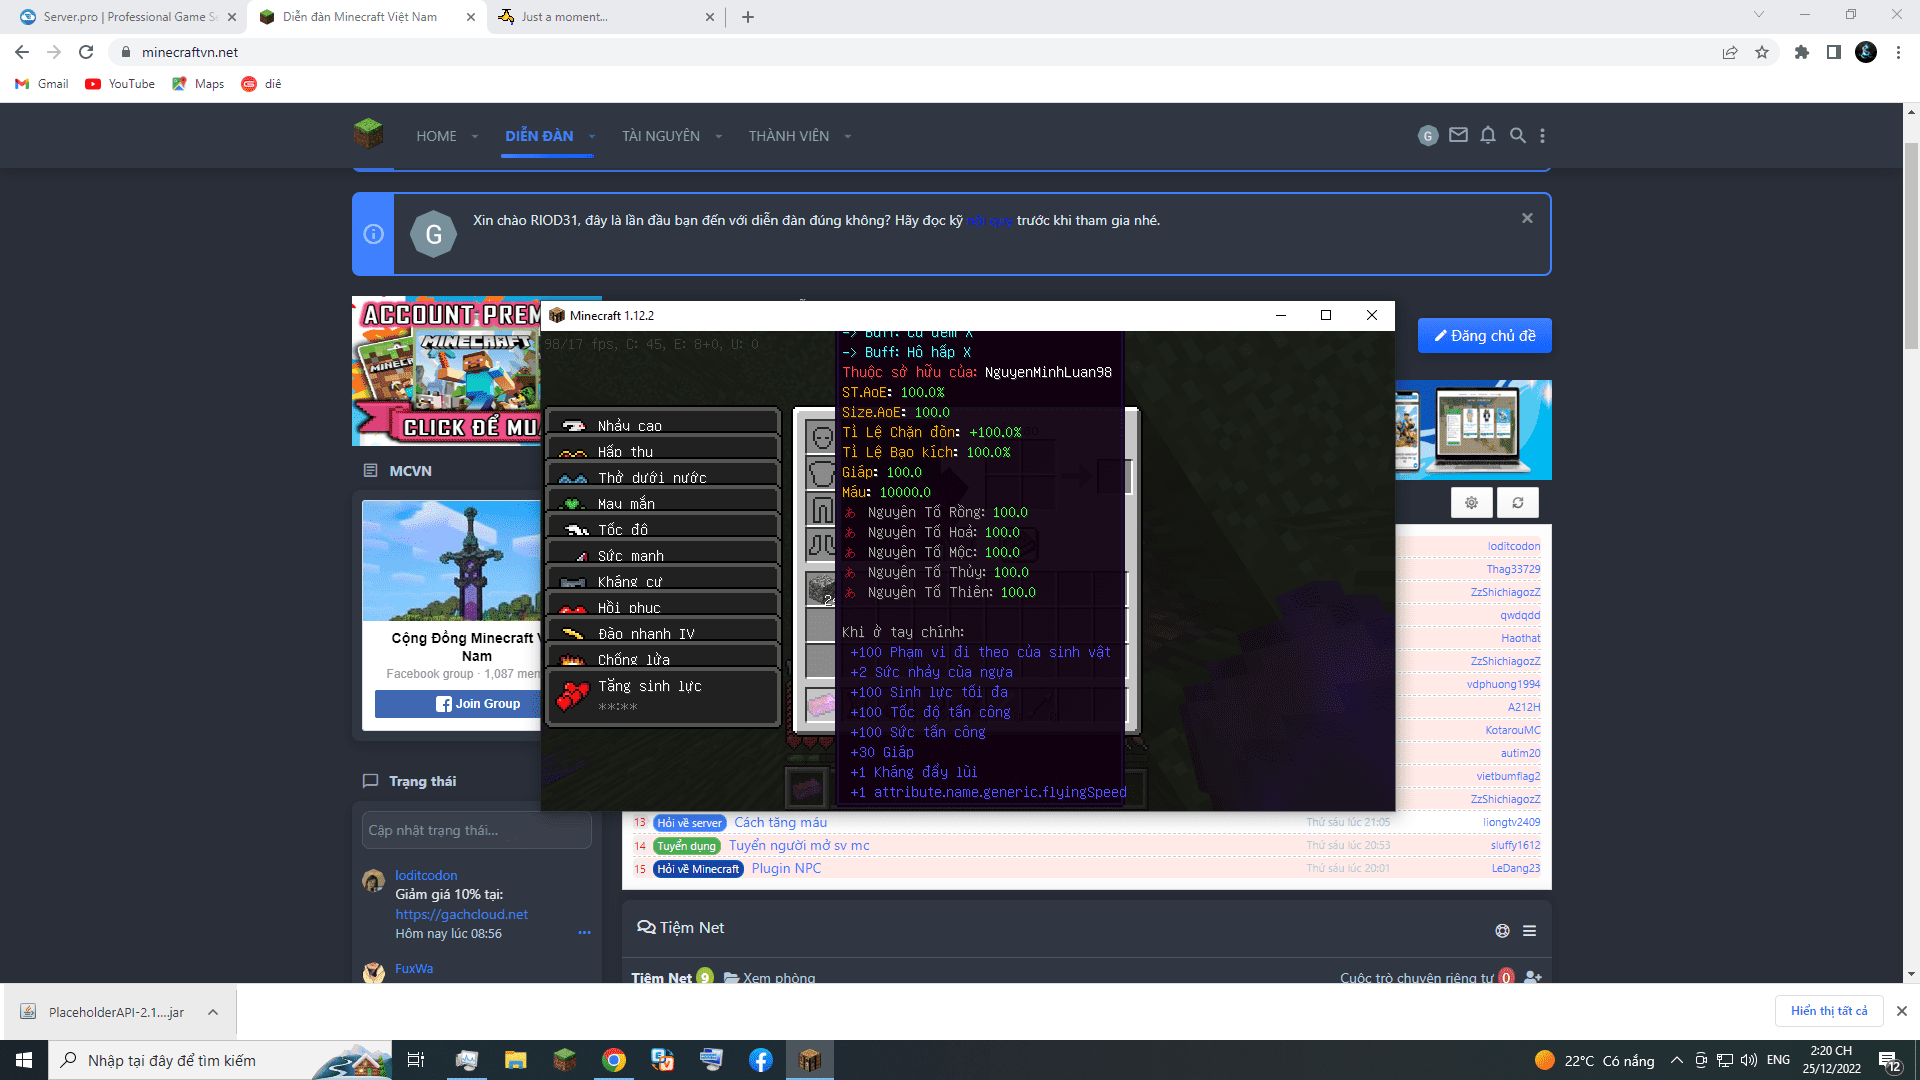Open the inbox envelope icon
This screenshot has width=1920, height=1080.
[1458, 135]
